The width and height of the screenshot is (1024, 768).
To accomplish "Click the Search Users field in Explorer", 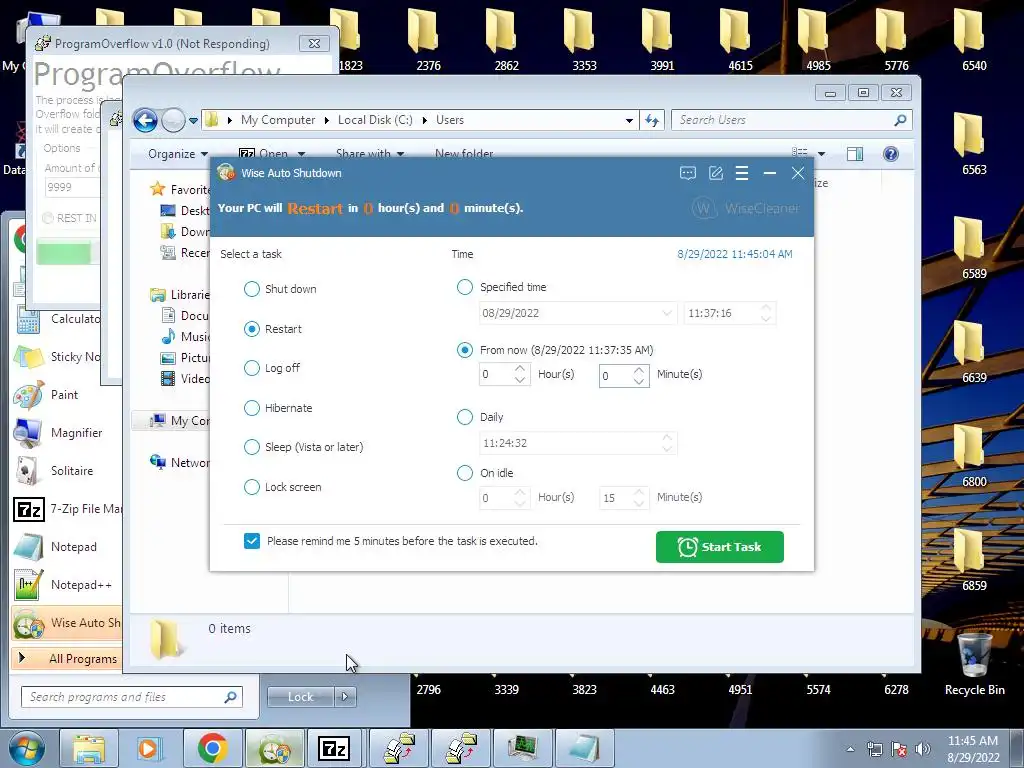I will (784, 120).
